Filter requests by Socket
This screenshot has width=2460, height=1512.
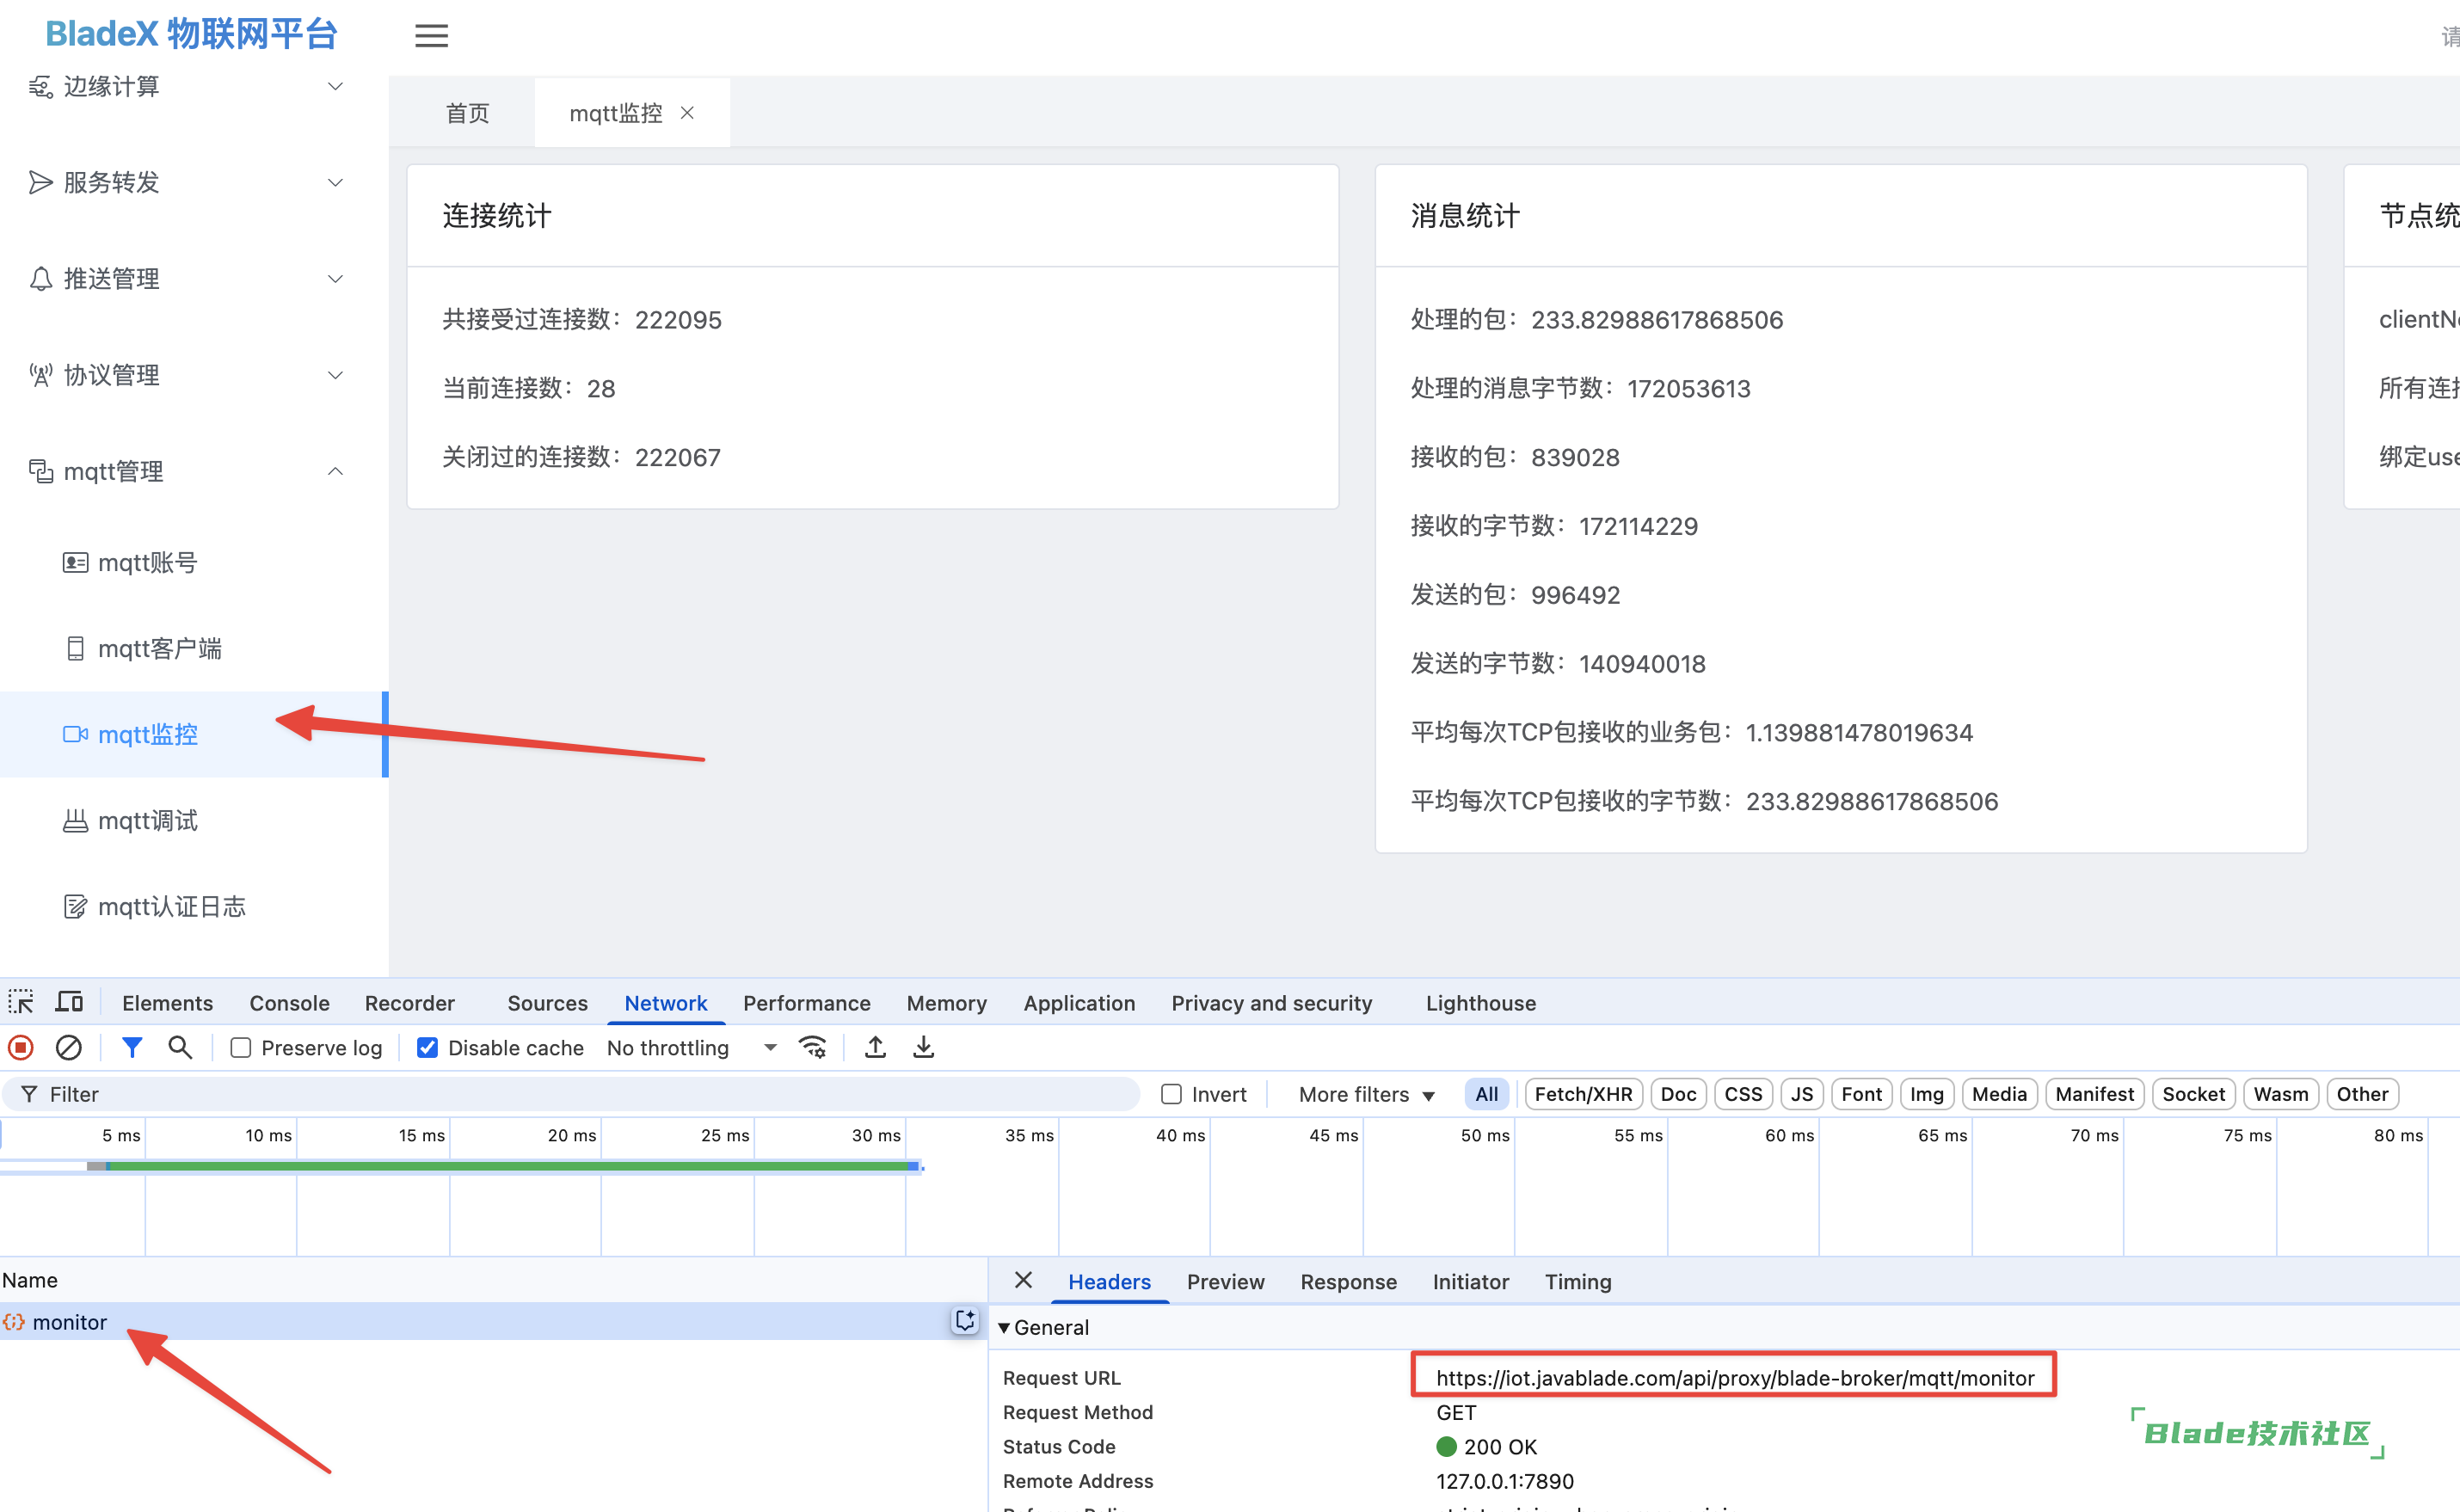(2193, 1094)
